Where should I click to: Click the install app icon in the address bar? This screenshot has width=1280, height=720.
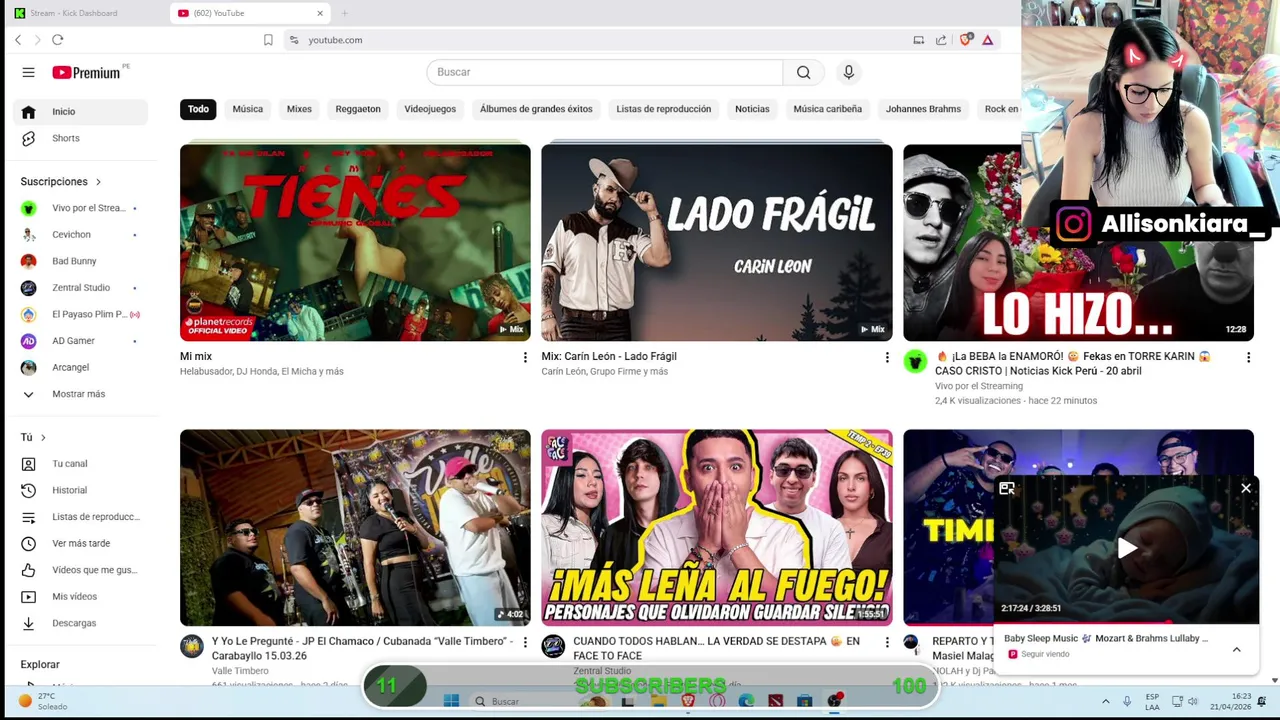coord(918,40)
